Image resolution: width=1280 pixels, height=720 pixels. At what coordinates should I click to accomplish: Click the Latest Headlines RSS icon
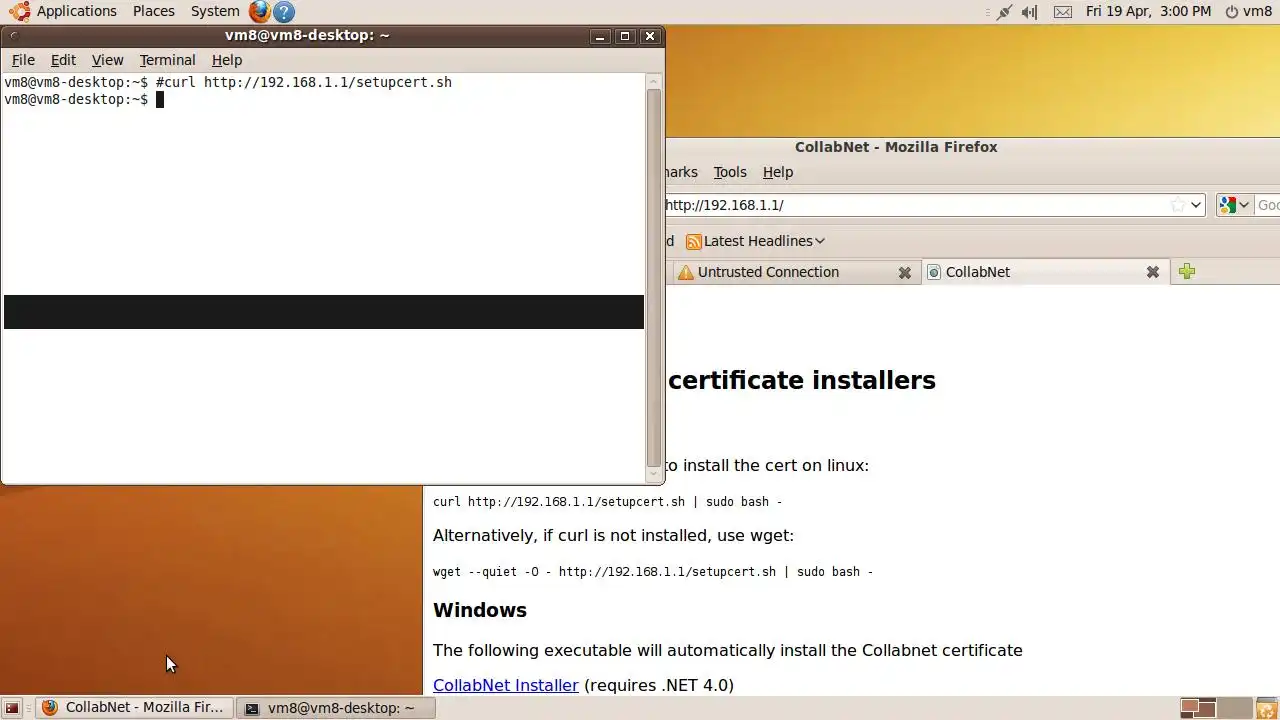693,241
